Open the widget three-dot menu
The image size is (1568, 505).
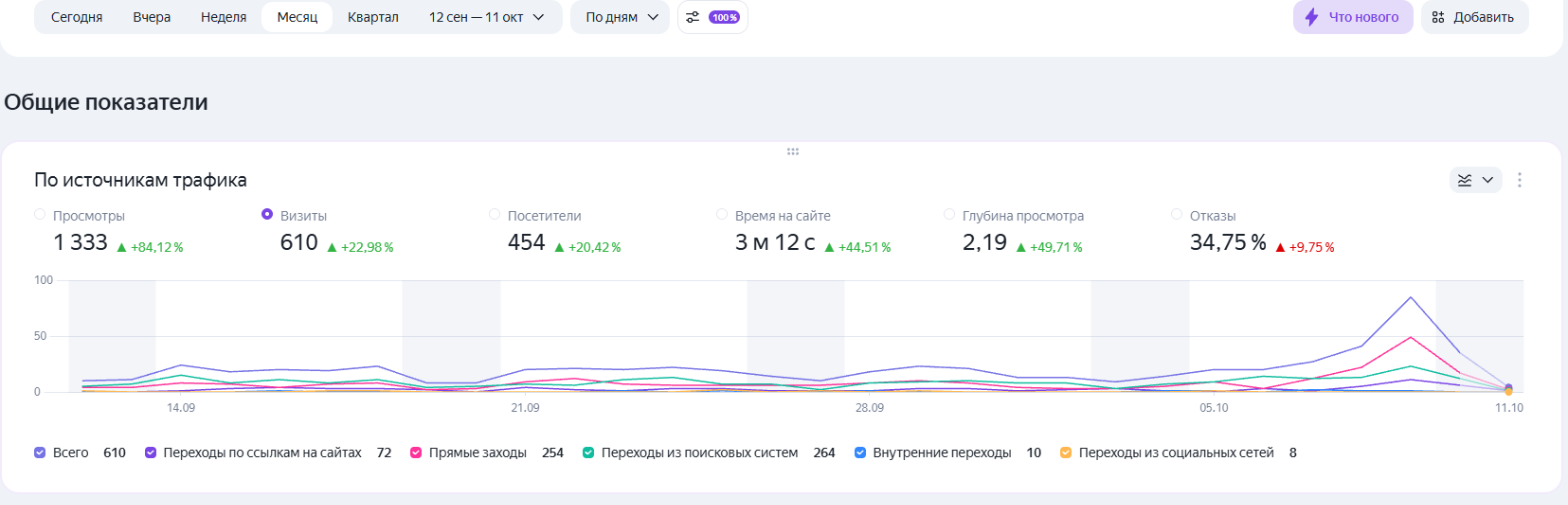point(1520,180)
